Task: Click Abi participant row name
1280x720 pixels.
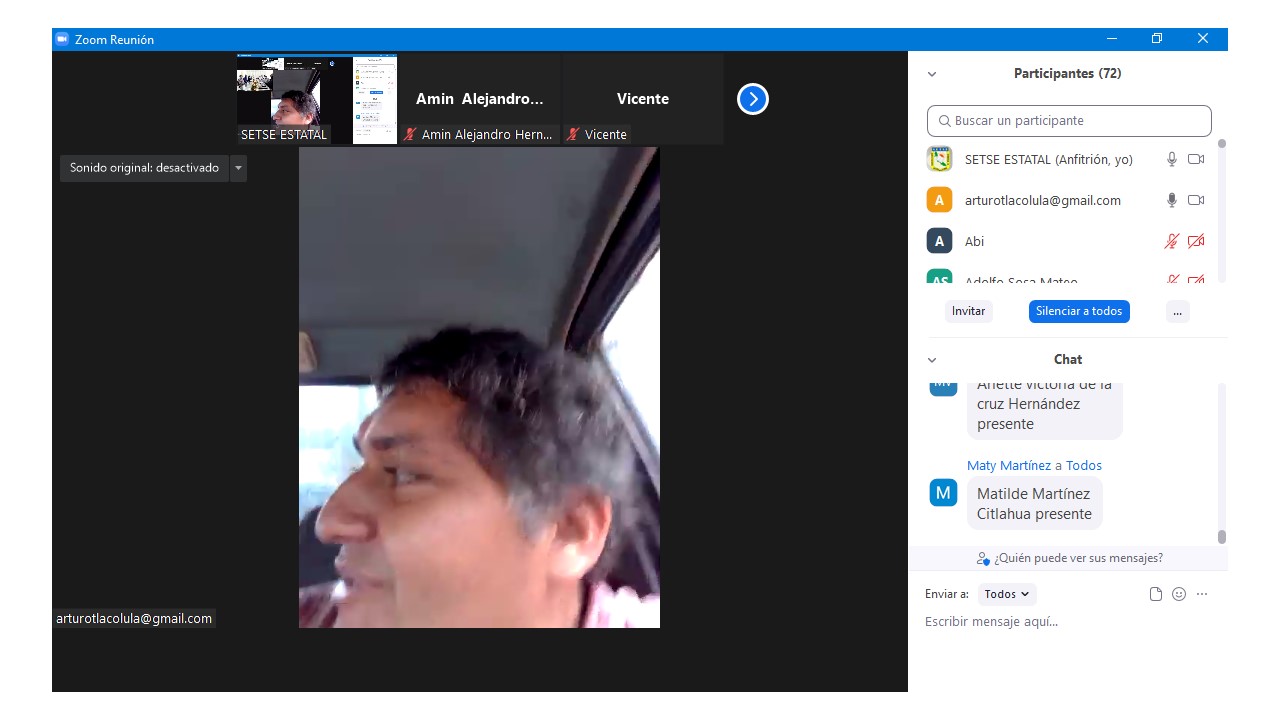Action: [x=974, y=241]
